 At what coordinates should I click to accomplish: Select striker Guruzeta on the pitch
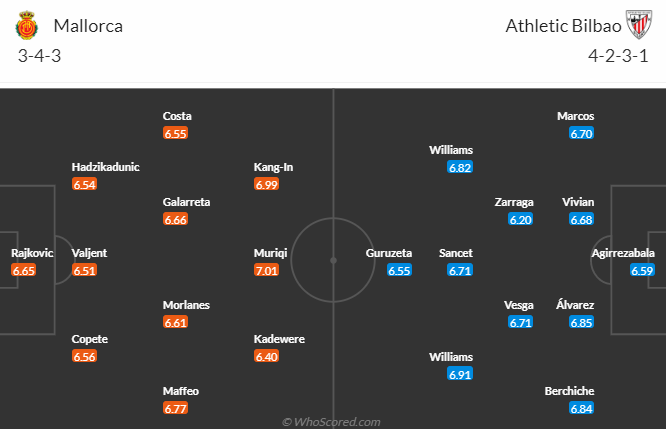click(389, 253)
